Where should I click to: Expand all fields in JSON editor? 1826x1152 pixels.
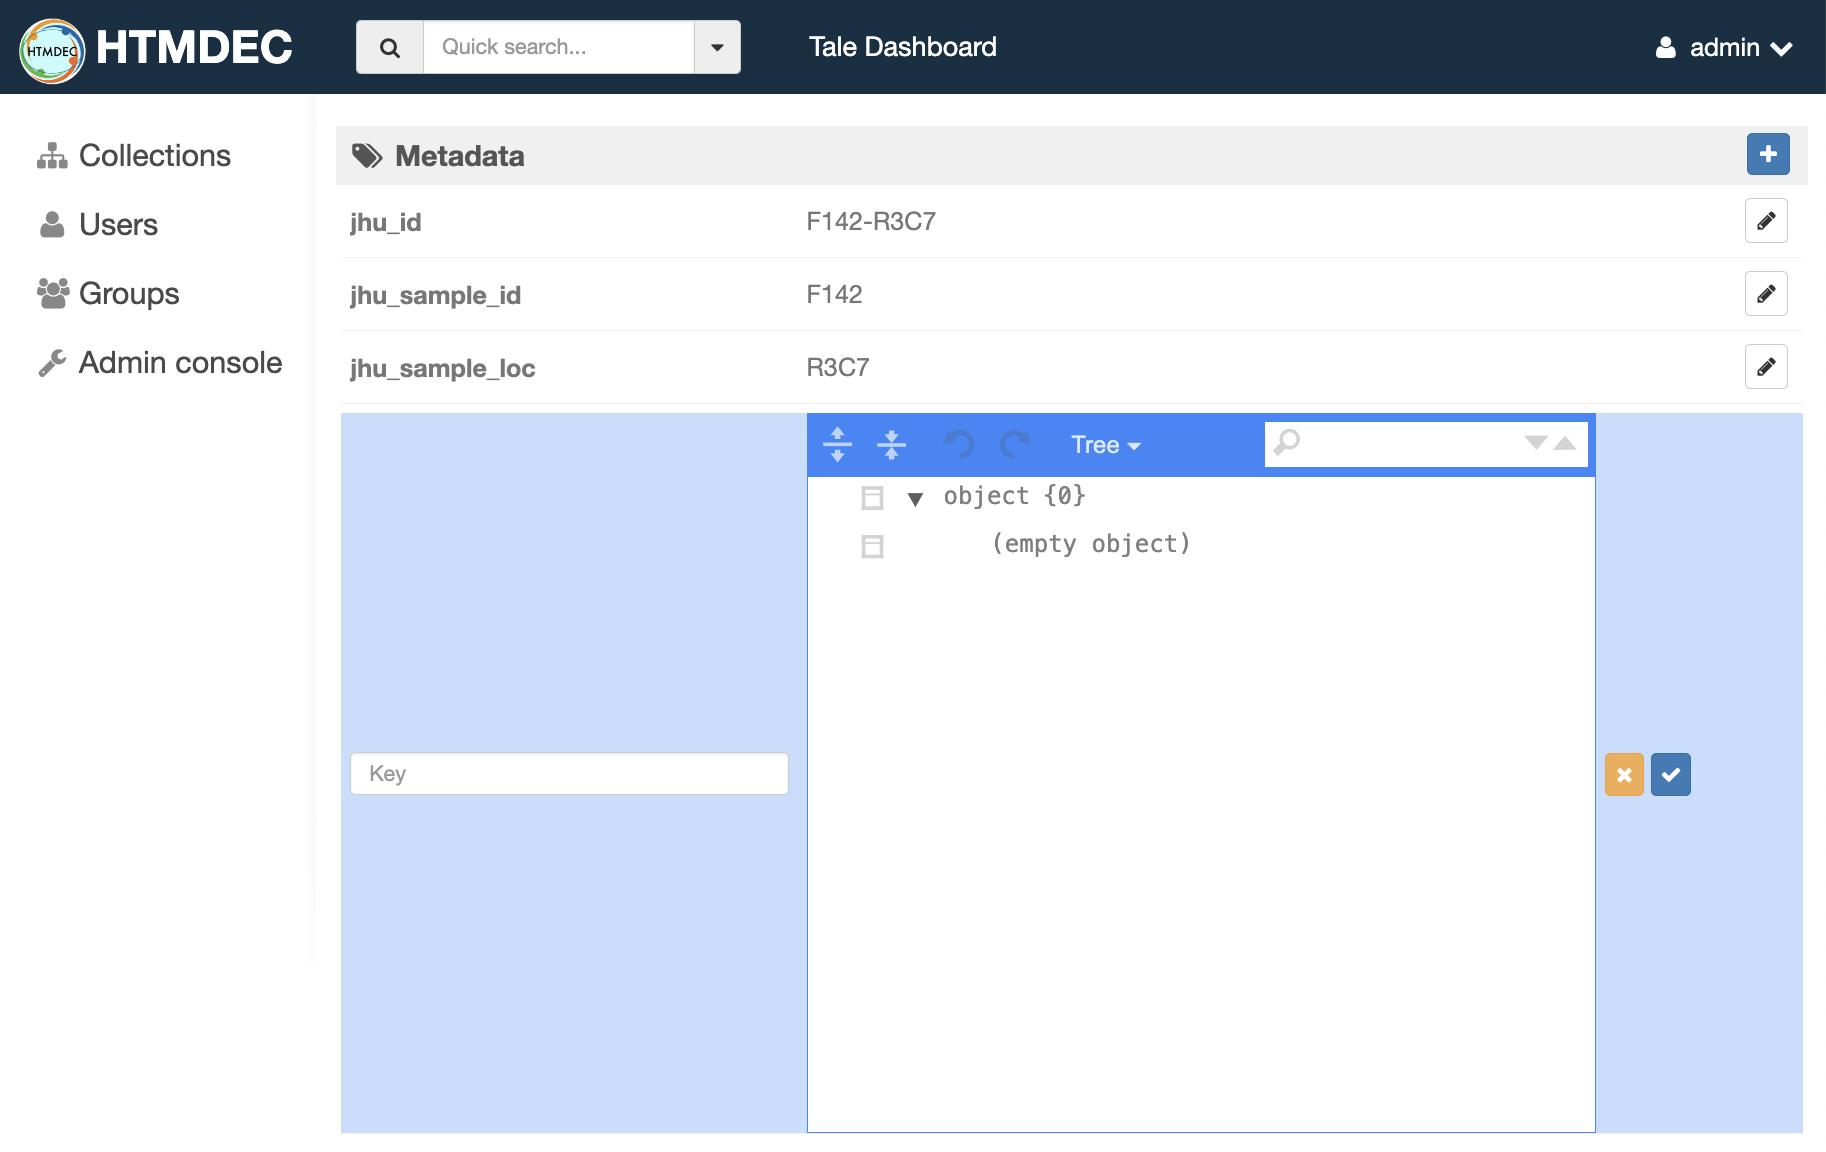click(837, 444)
